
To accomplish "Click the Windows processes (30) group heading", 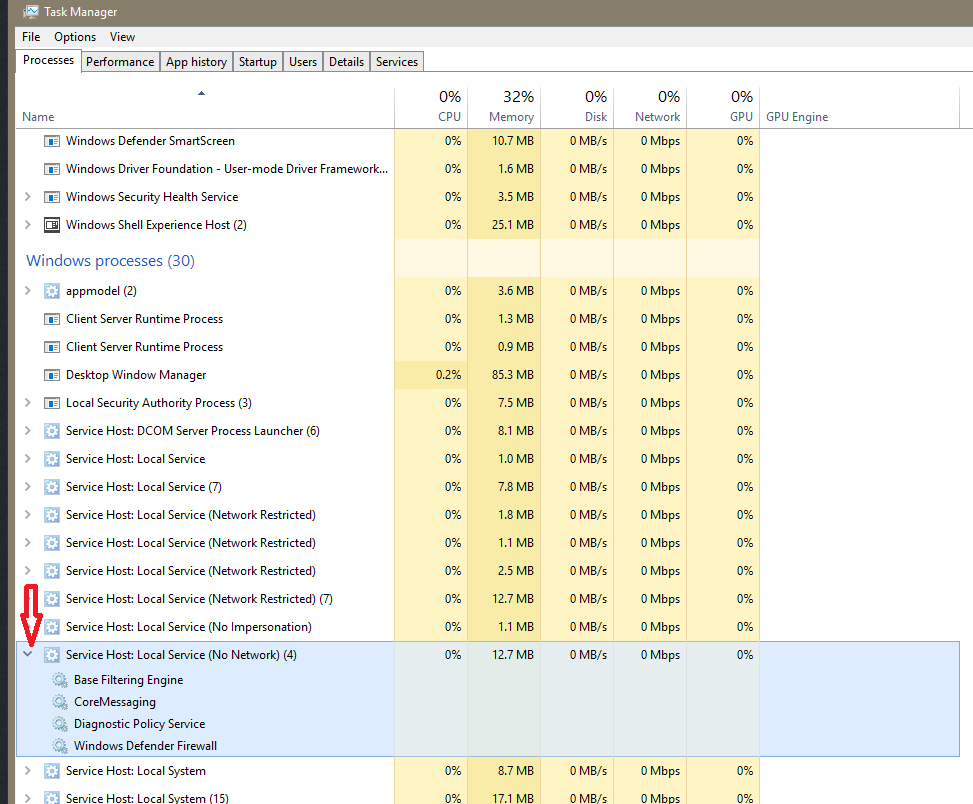I will 110,261.
